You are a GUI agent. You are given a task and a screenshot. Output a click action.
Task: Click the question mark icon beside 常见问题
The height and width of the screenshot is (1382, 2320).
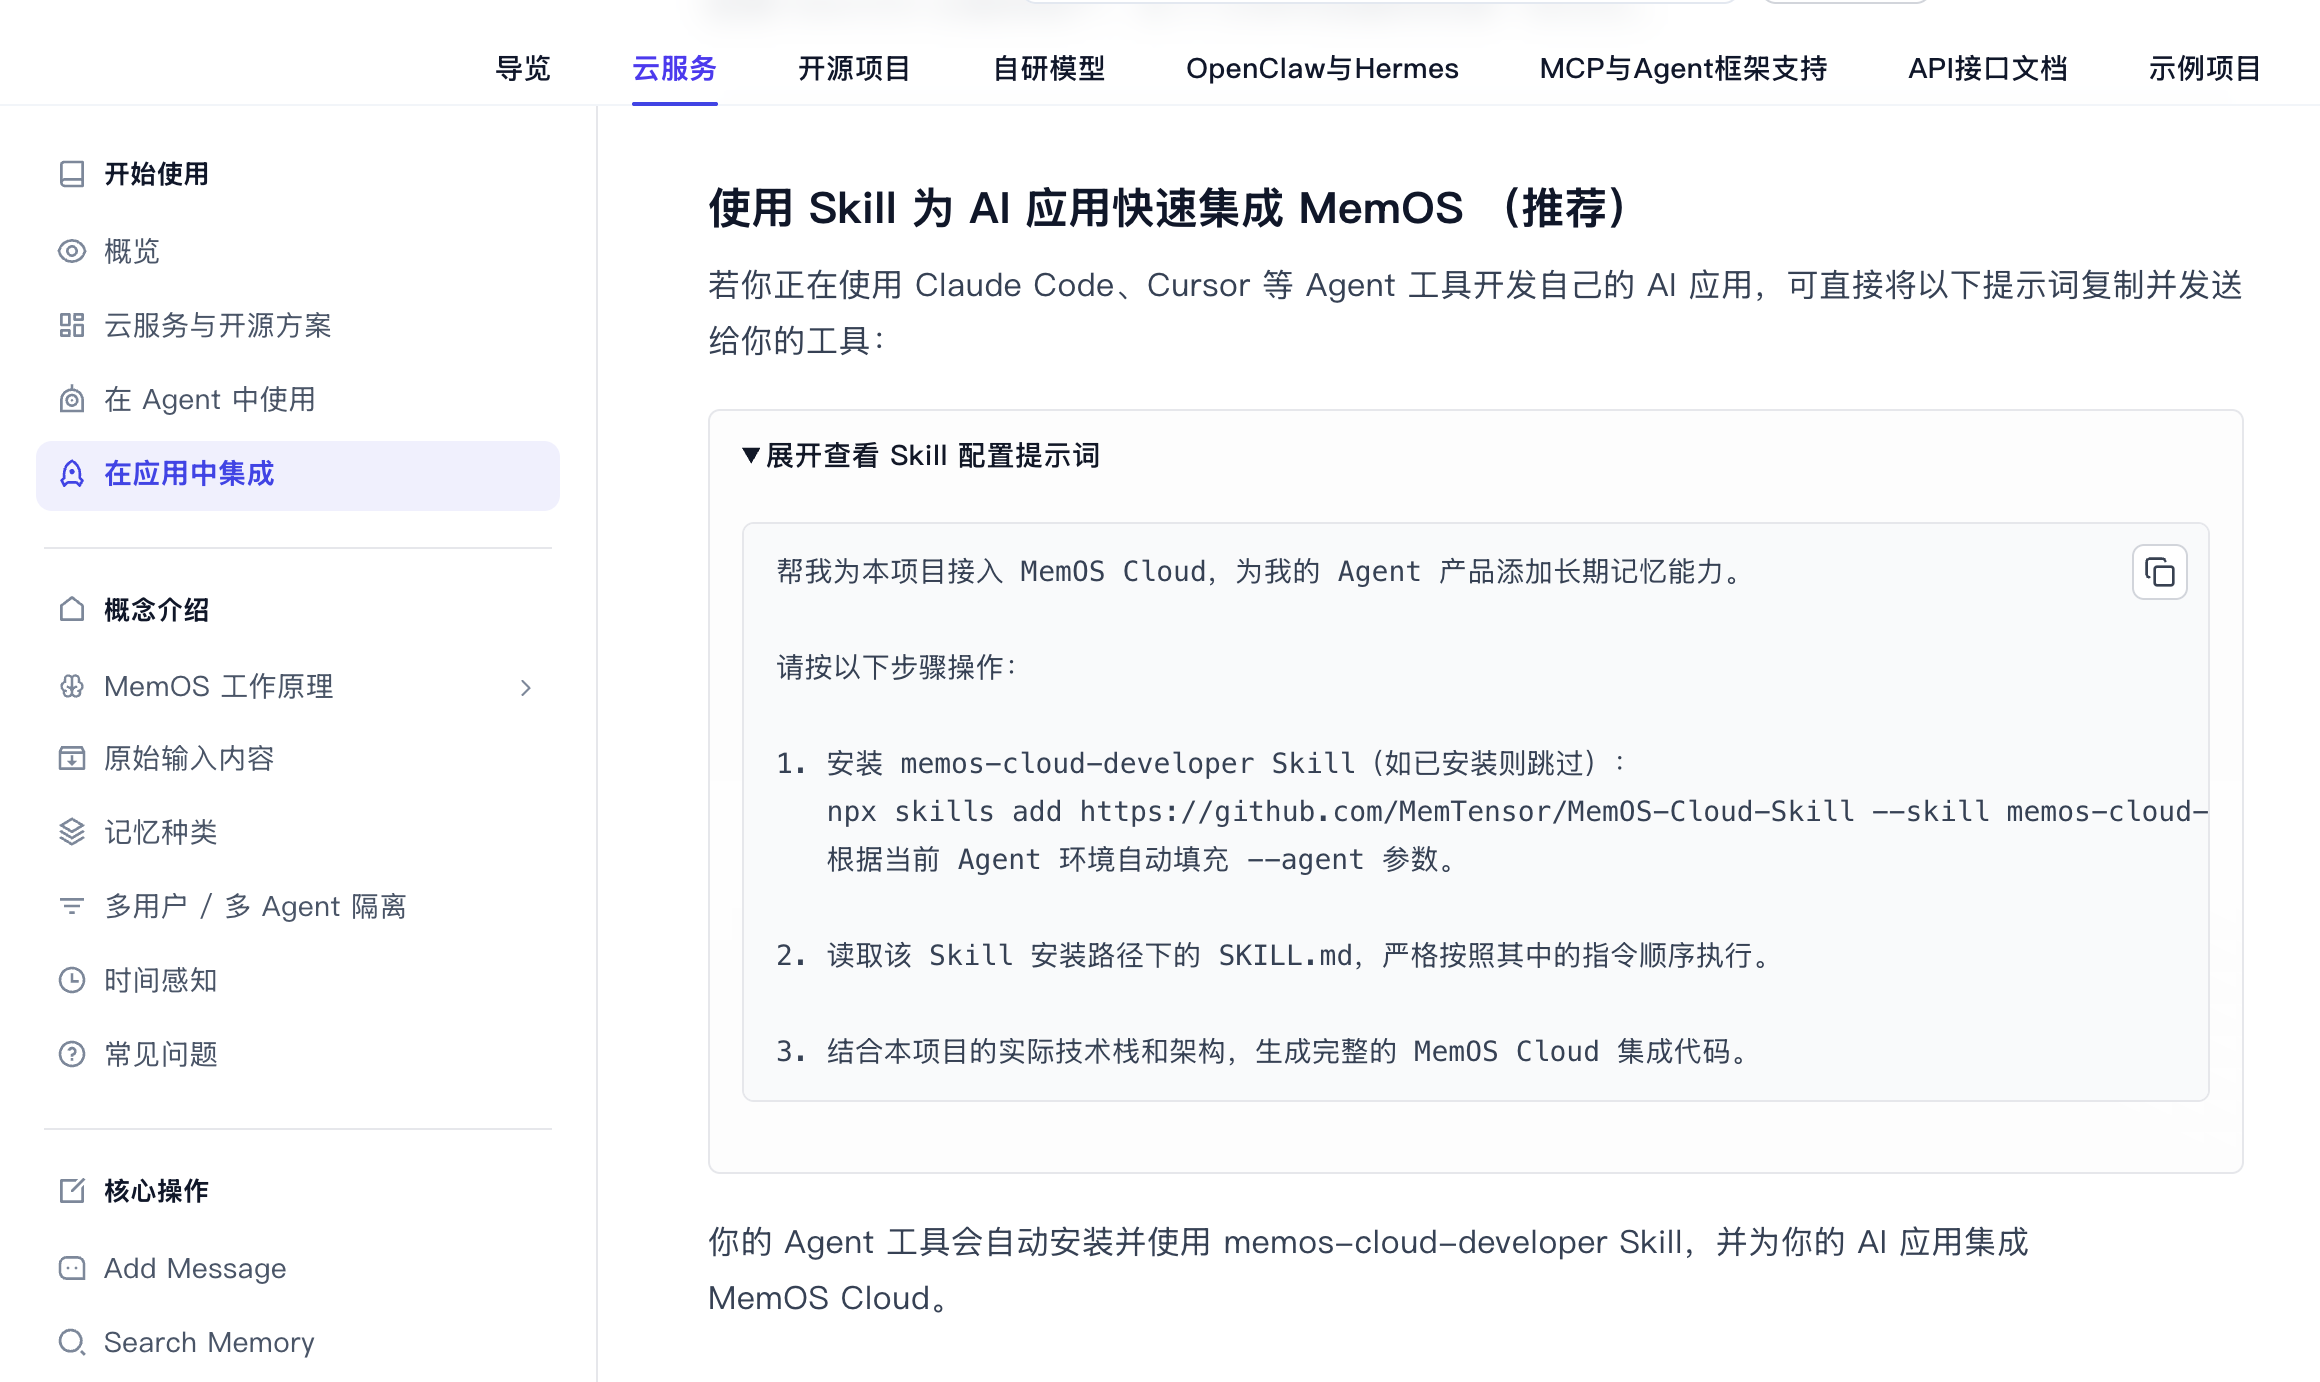point(72,1054)
